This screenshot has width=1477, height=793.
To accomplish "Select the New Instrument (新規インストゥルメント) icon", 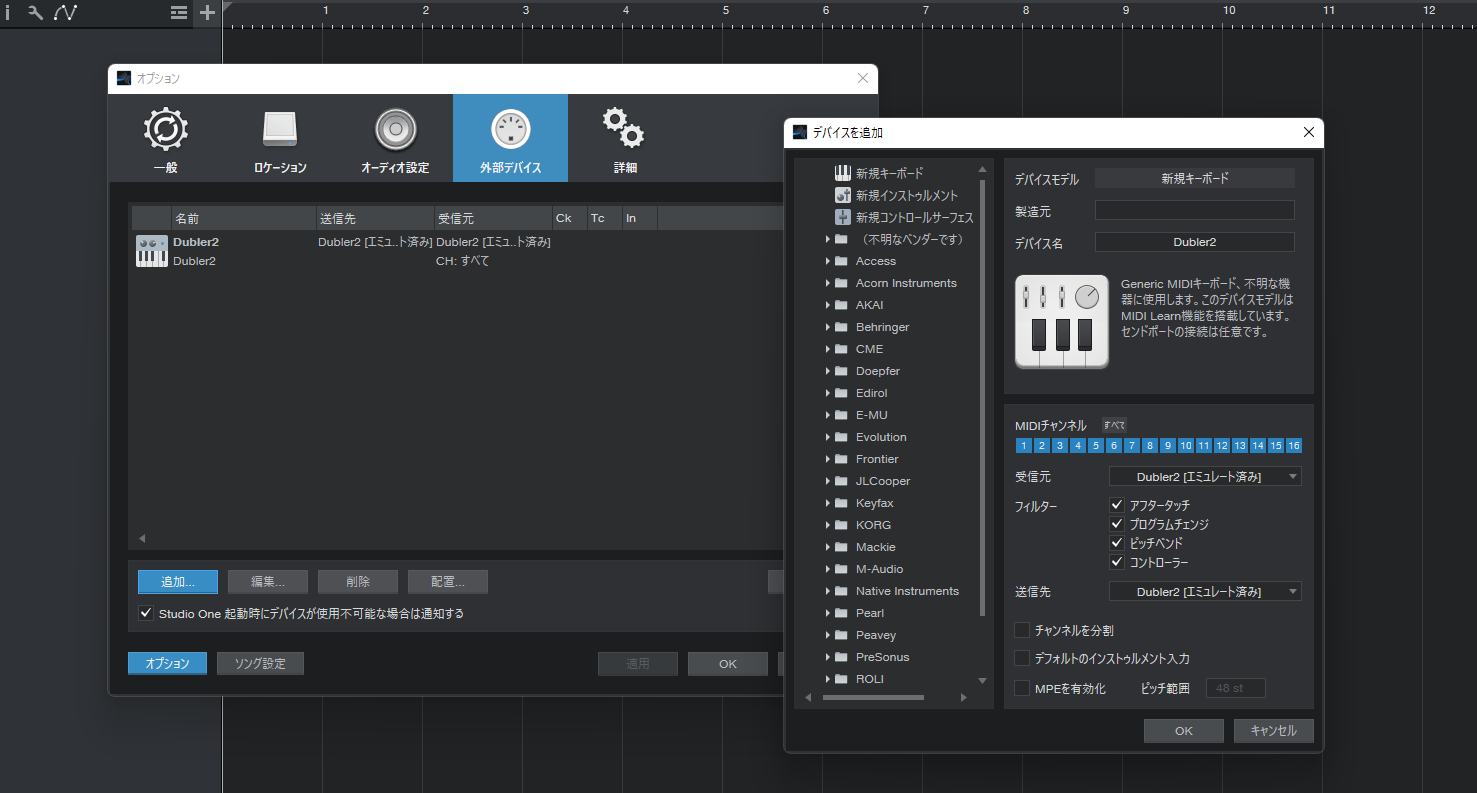I will coord(842,195).
